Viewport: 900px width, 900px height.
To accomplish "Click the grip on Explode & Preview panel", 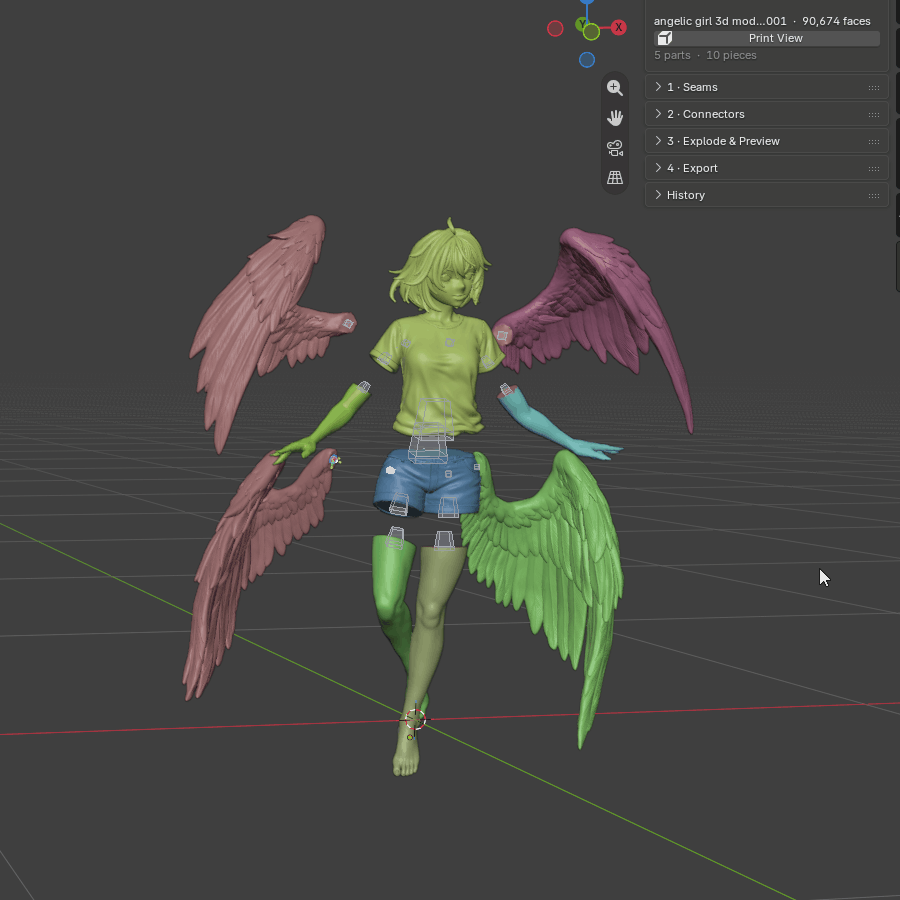I will (874, 142).
